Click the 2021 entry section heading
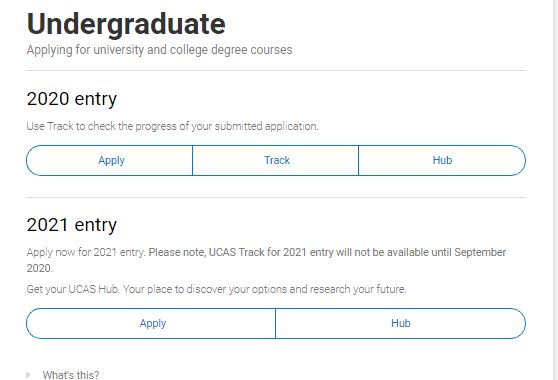This screenshot has width=558, height=380. click(x=72, y=225)
